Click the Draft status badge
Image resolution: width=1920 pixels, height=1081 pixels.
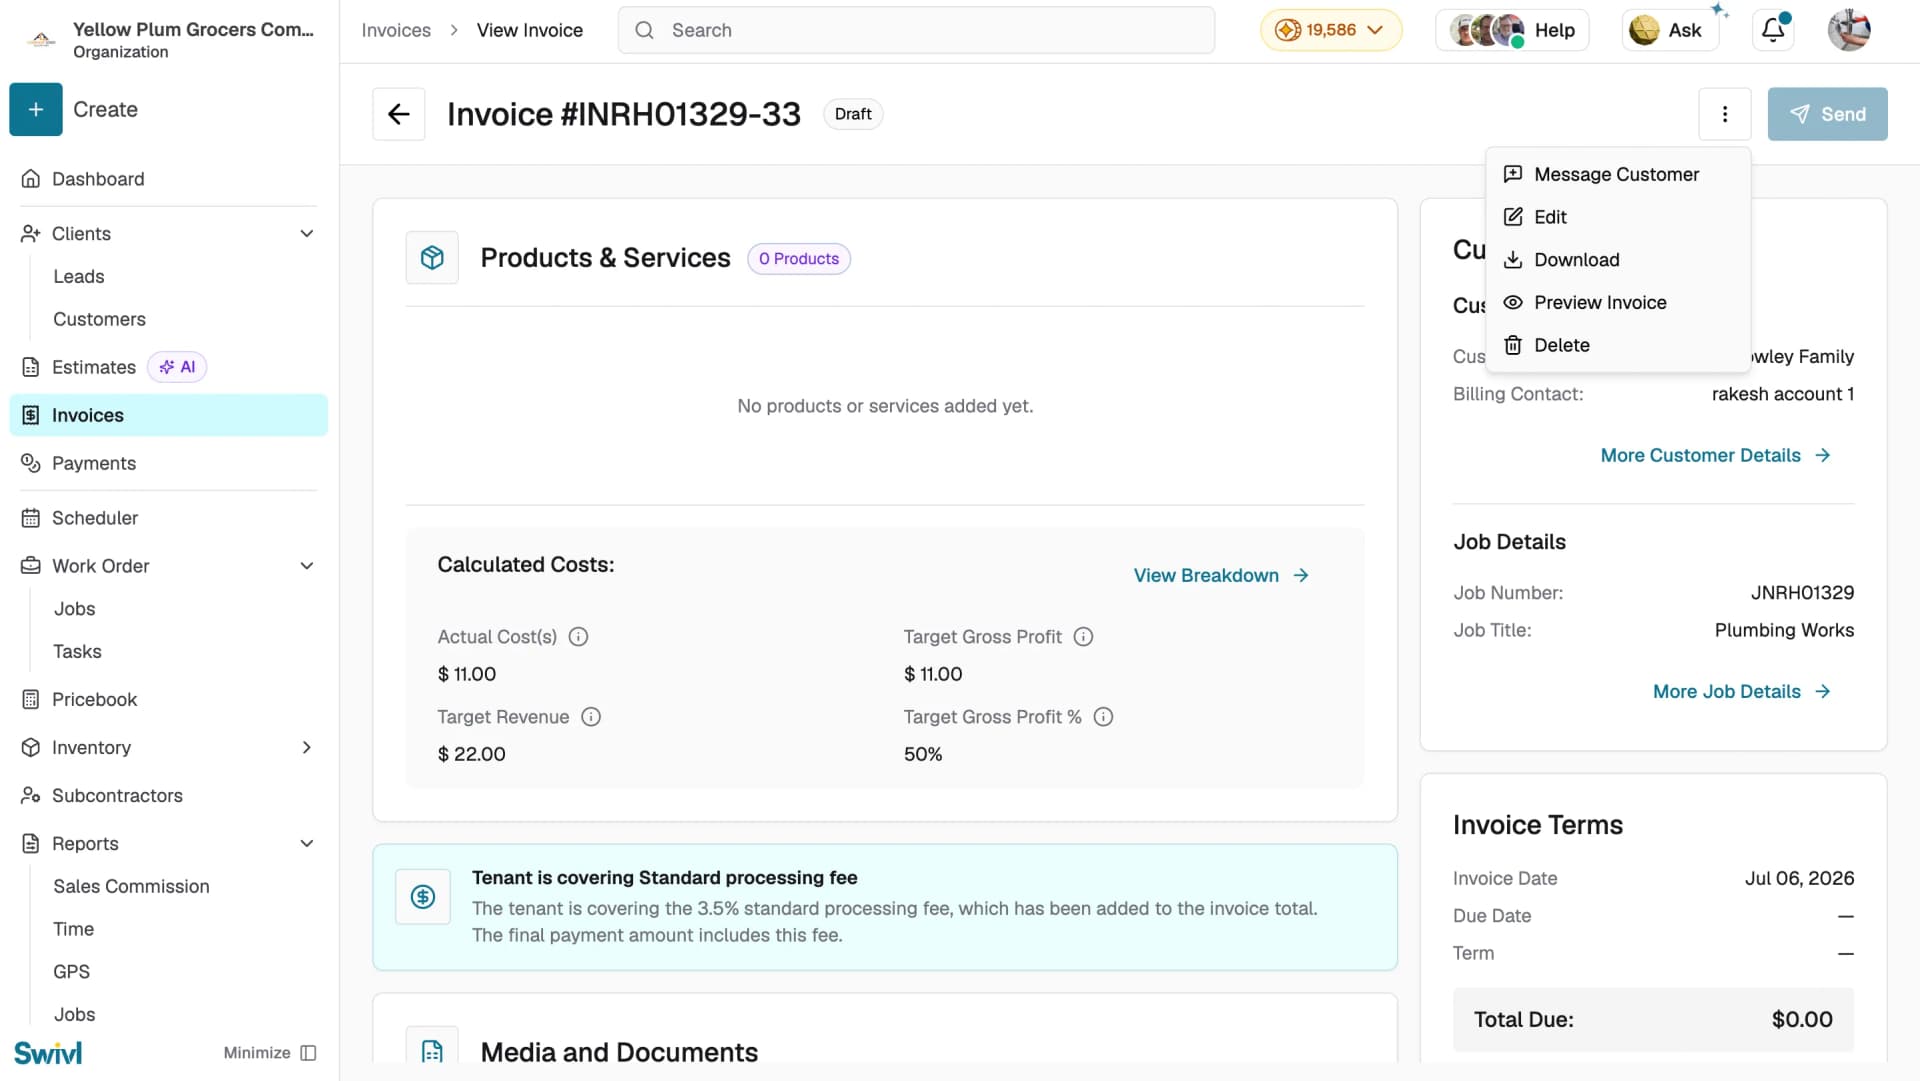[x=853, y=114]
